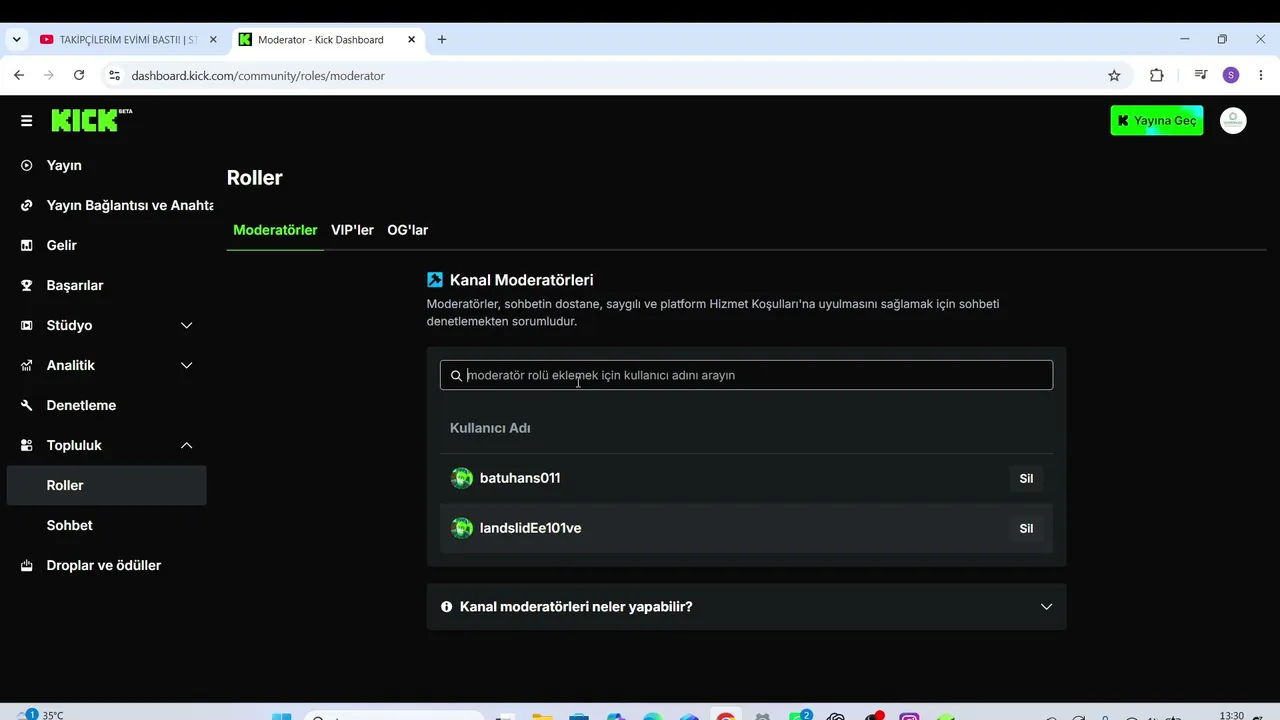
Task: Expand the Analitik submenu chevron
Action: point(186,365)
